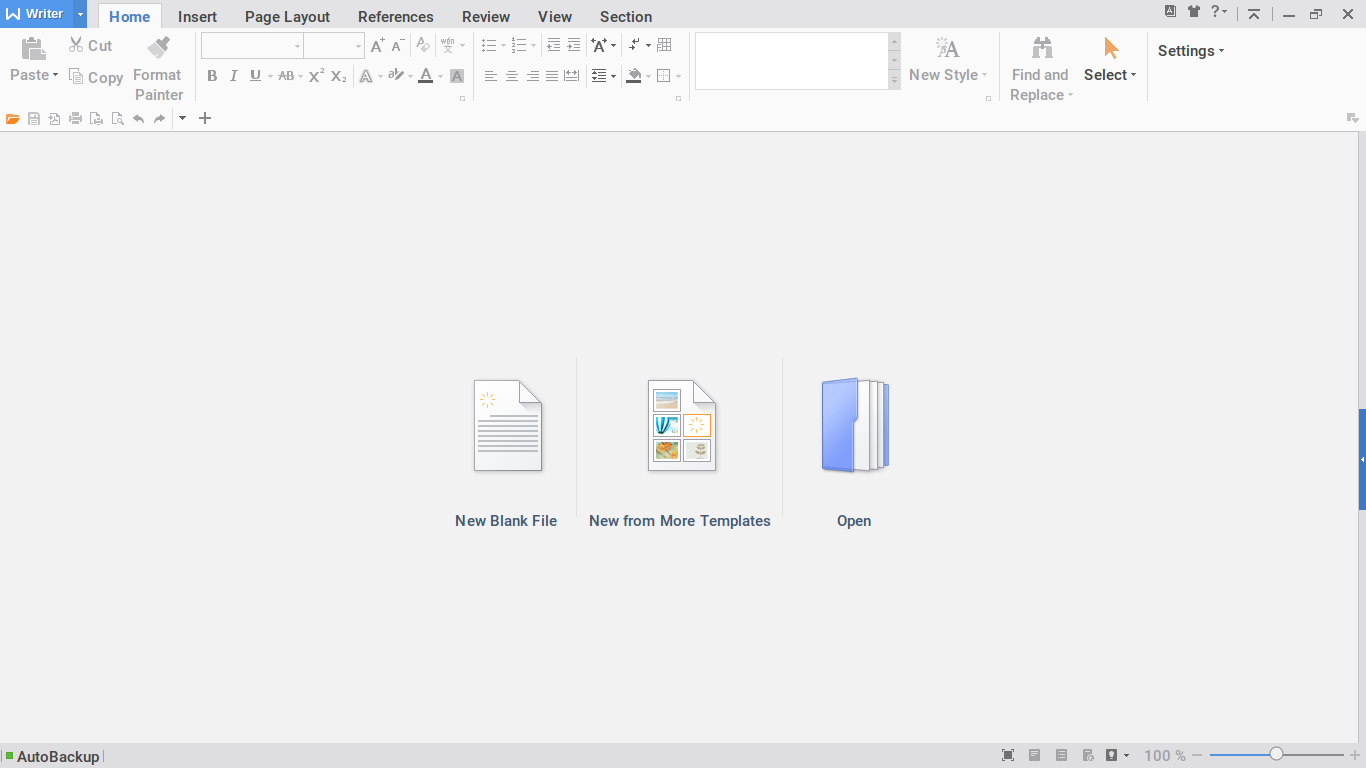Click the zoom-in plus button
The height and width of the screenshot is (768, 1366).
tap(1353, 755)
